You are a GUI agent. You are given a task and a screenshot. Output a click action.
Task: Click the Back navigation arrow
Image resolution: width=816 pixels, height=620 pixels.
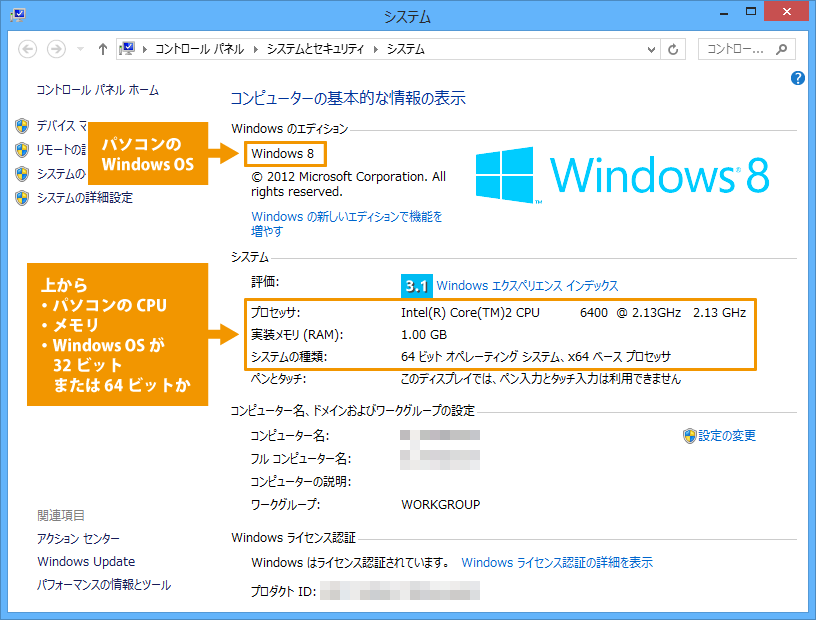(27, 49)
